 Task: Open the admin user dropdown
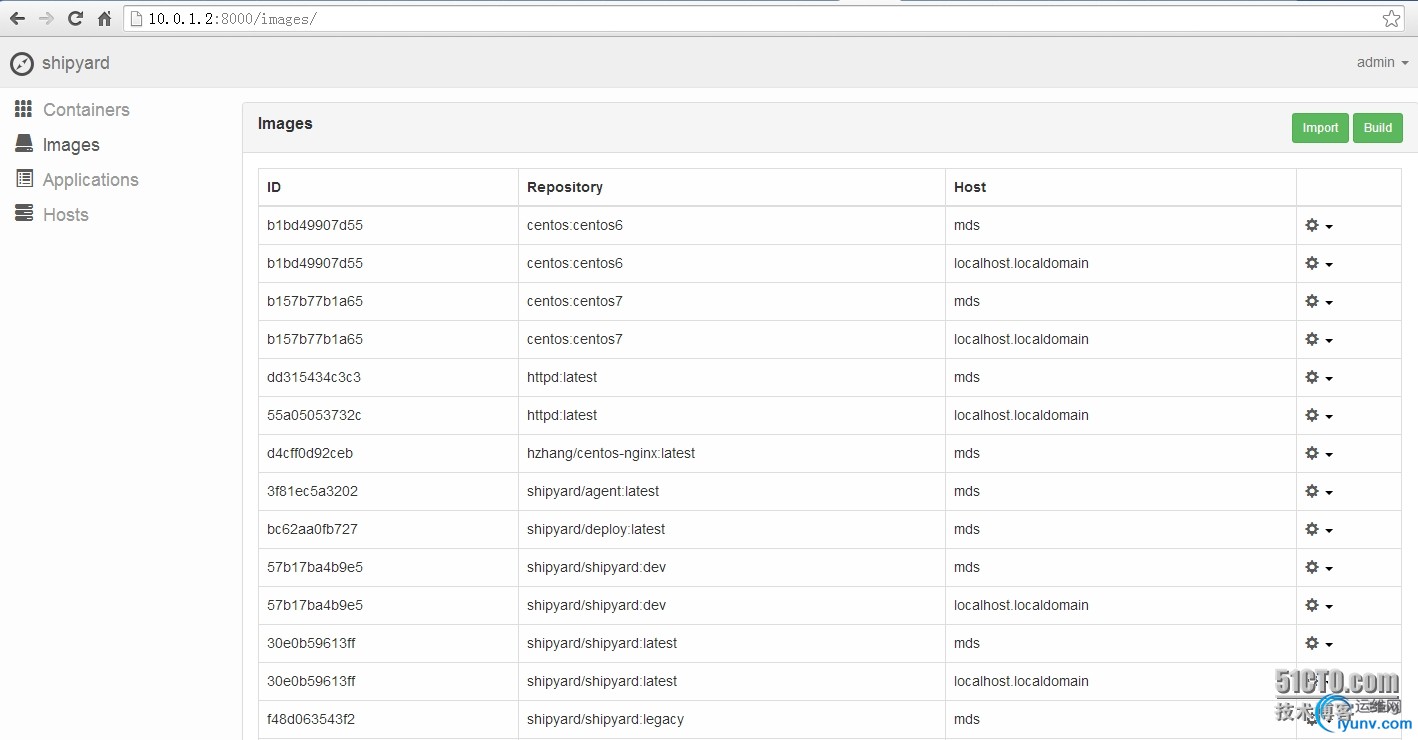pos(1382,63)
